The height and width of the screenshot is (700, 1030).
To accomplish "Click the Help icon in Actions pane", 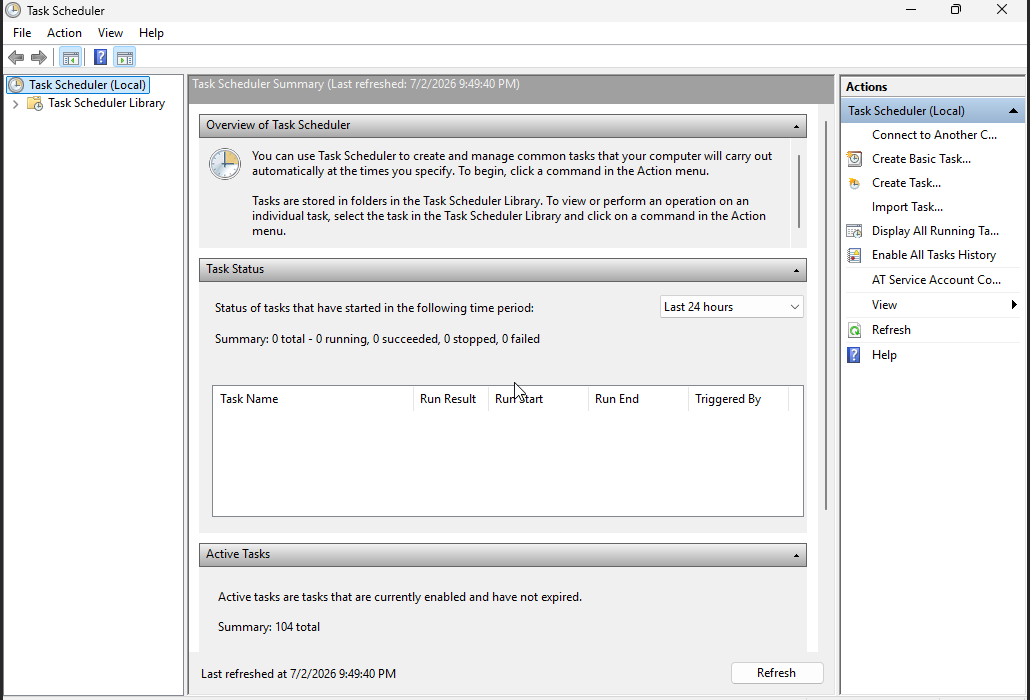I will click(x=854, y=355).
